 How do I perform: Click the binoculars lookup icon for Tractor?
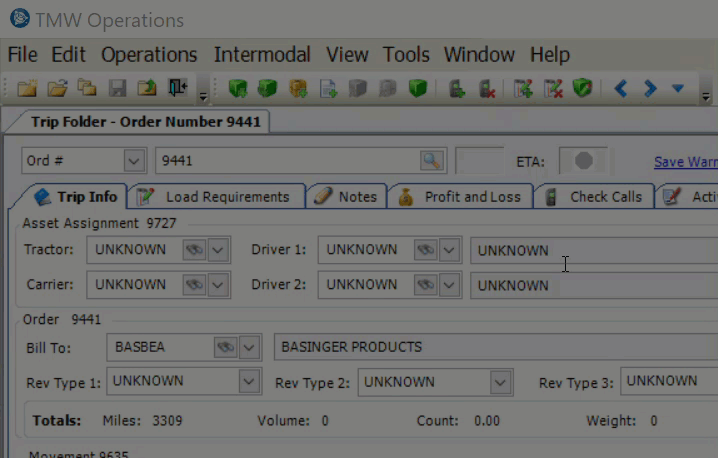click(x=193, y=250)
